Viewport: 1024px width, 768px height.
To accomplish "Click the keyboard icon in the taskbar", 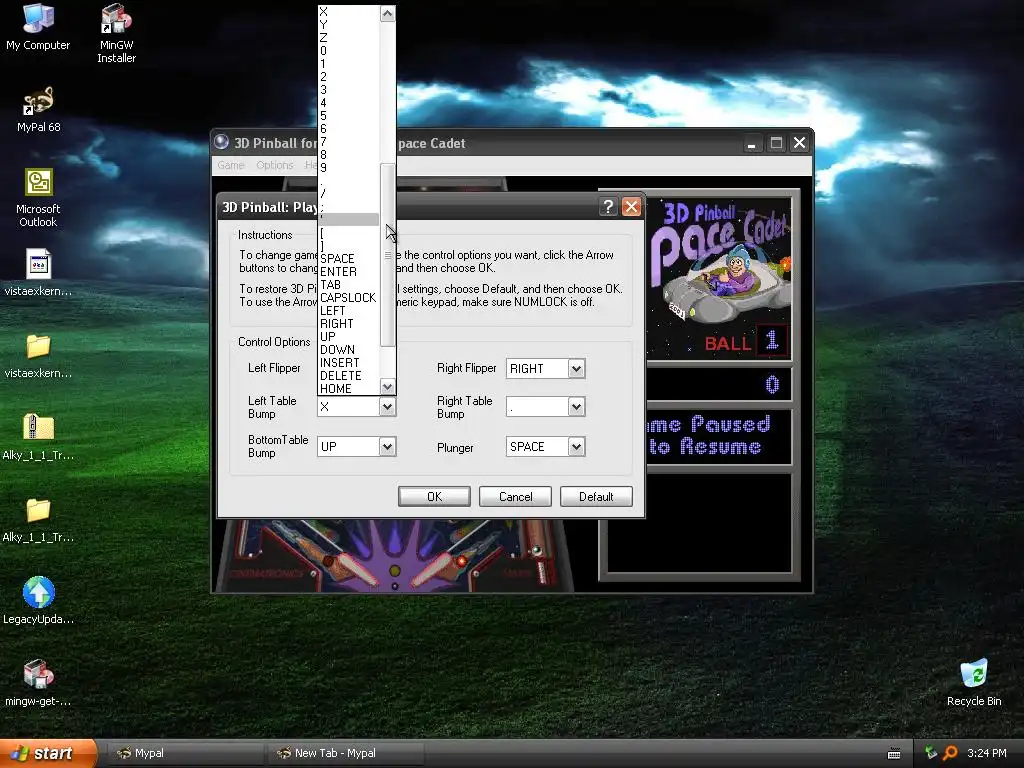I will pos(894,754).
